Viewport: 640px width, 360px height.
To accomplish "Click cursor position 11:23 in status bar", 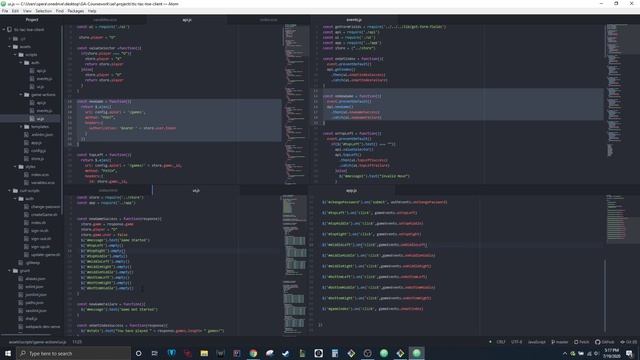I will pyautogui.click(x=77, y=342).
